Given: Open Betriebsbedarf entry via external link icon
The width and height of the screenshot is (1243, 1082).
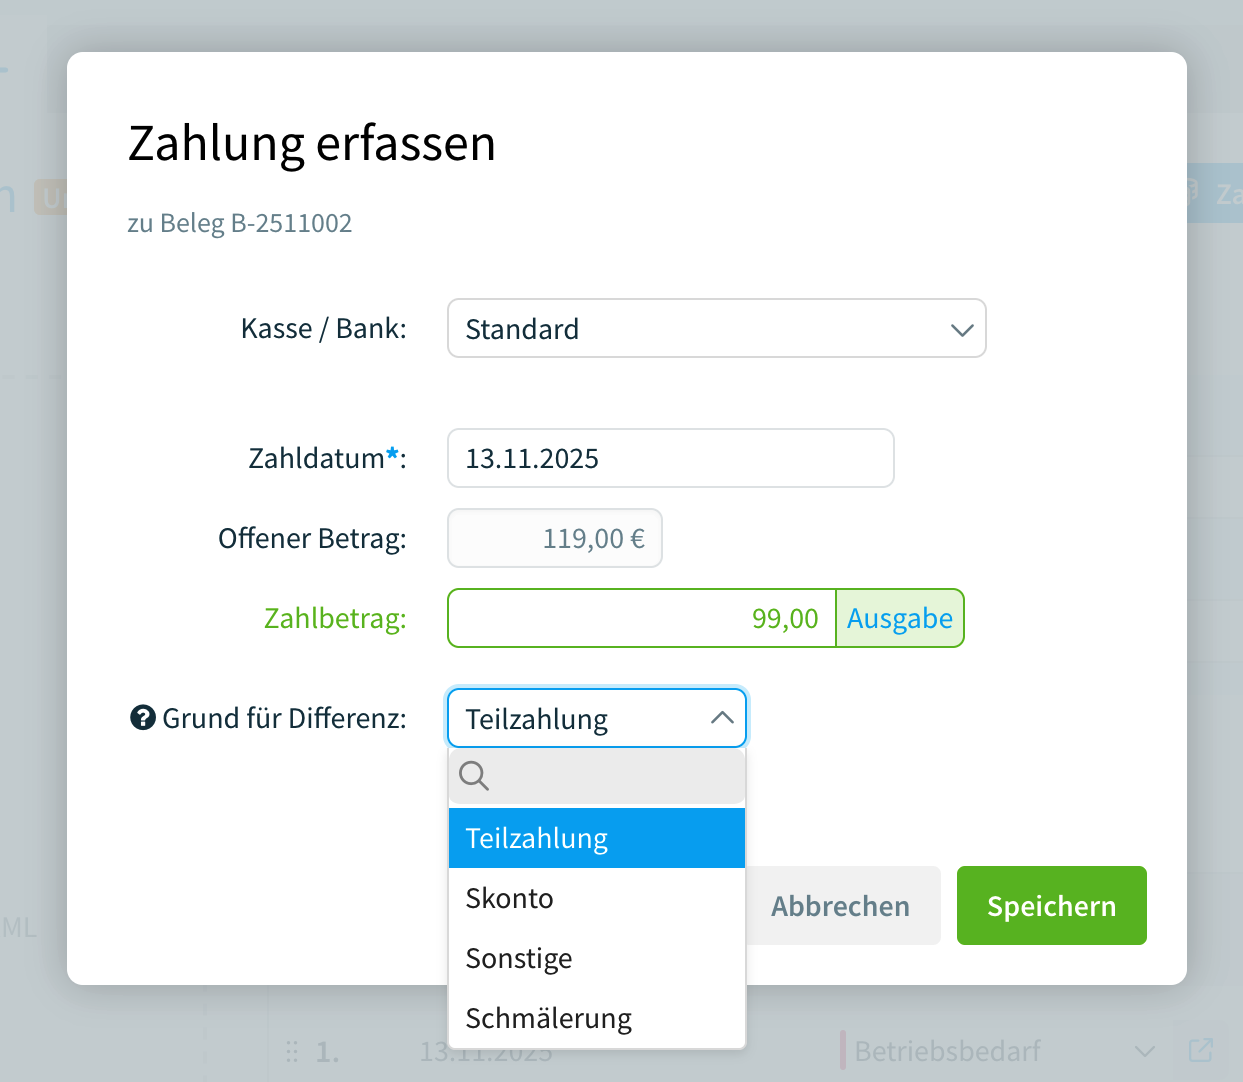Looking at the screenshot, I should tap(1200, 1050).
